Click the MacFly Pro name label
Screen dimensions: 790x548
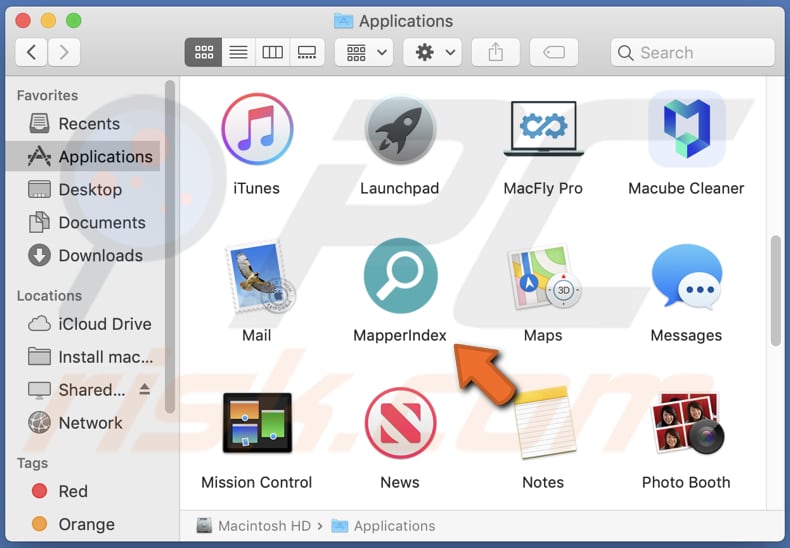tap(543, 188)
